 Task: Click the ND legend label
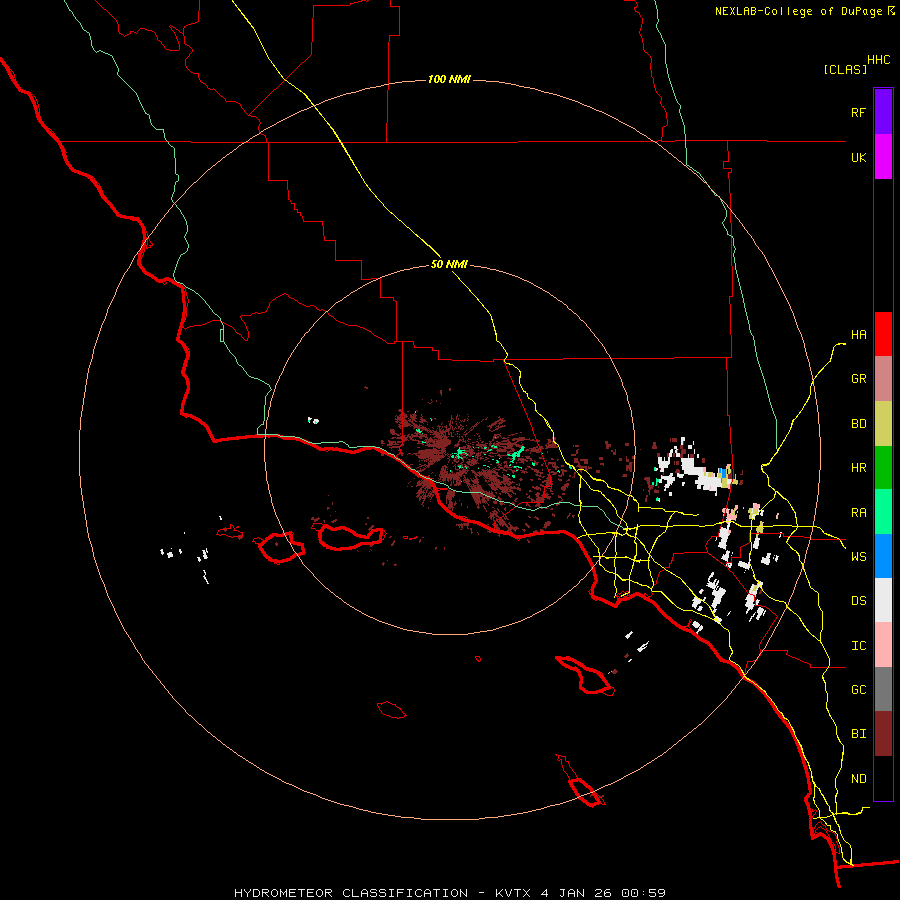point(858,779)
